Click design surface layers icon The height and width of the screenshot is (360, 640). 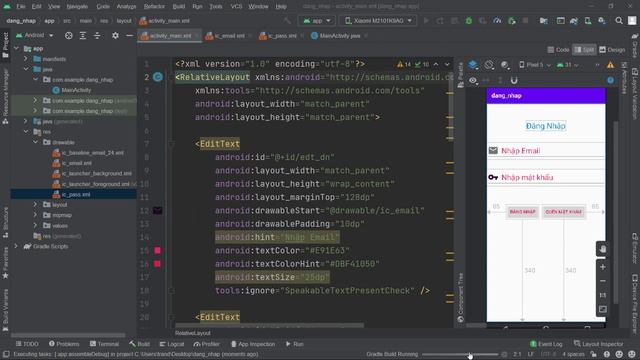tap(473, 65)
